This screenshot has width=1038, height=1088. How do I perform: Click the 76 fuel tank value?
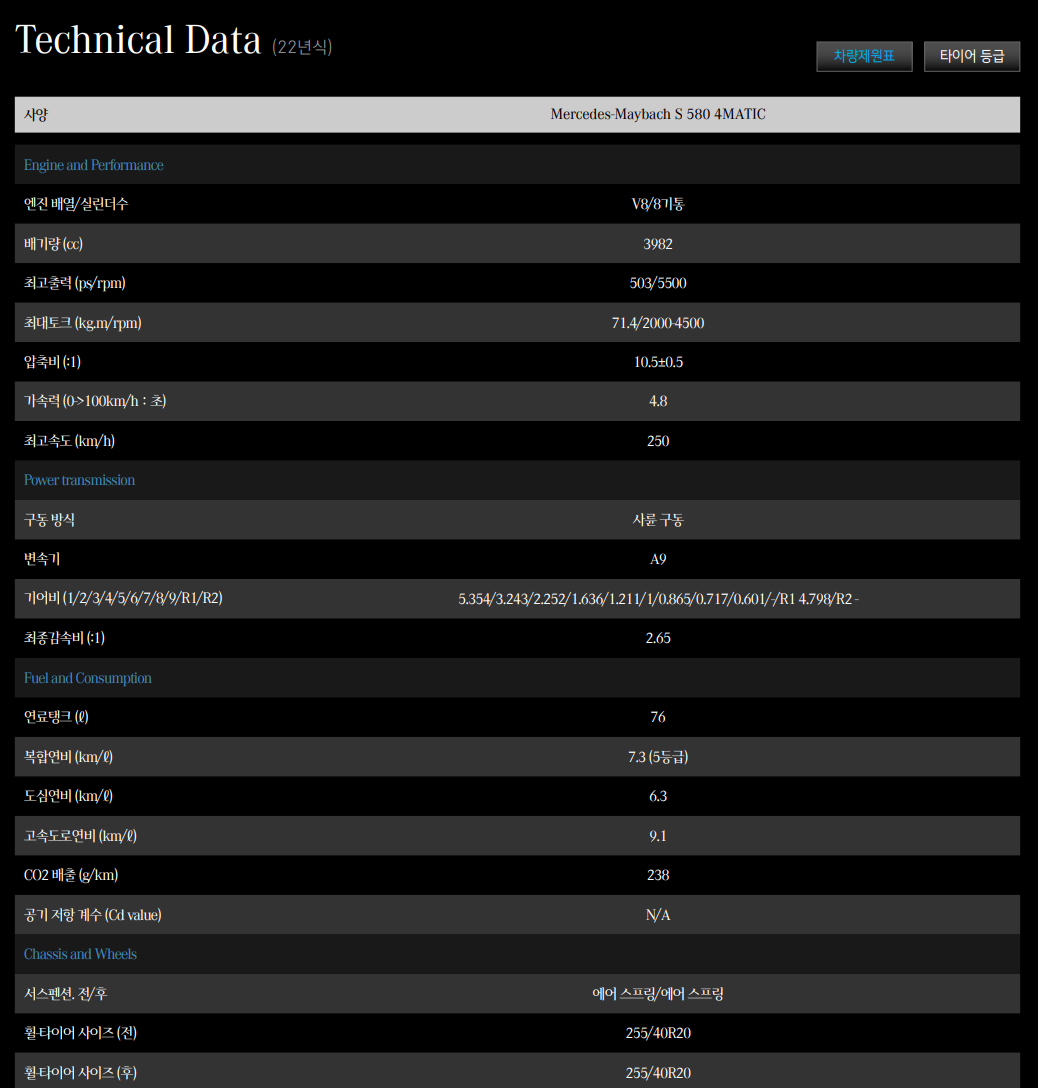coord(658,717)
